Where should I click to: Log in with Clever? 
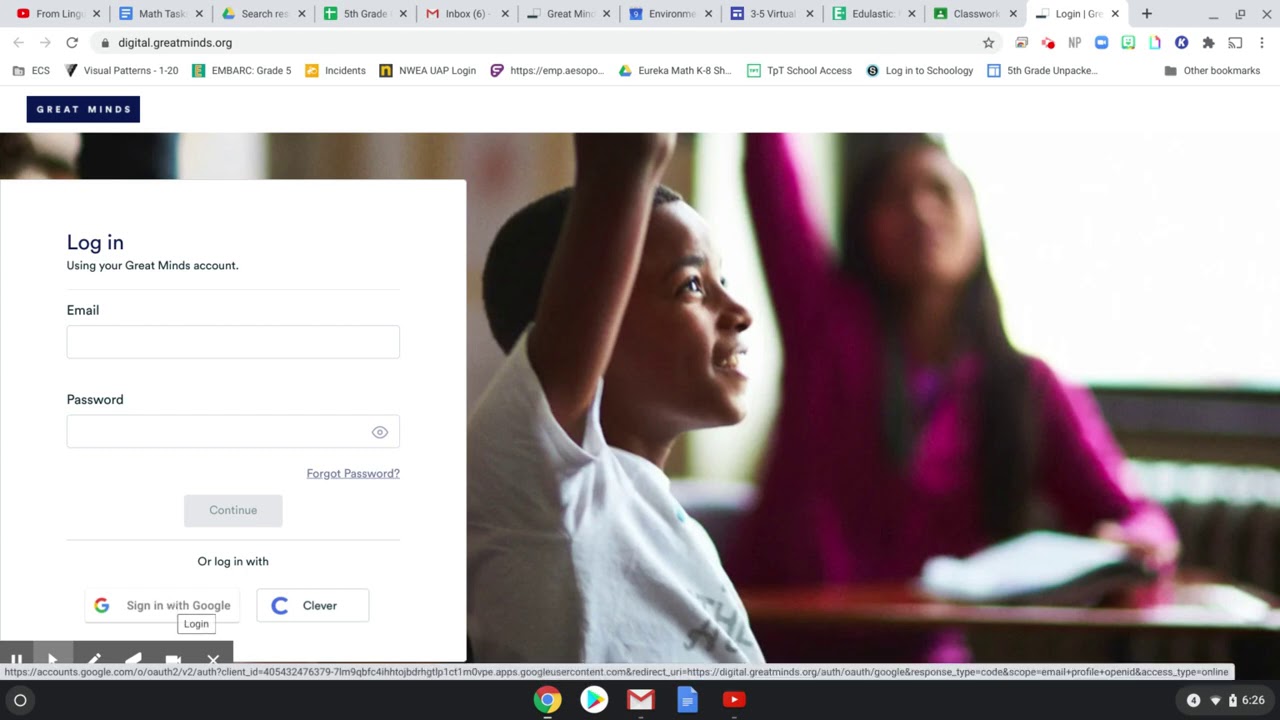click(x=312, y=605)
